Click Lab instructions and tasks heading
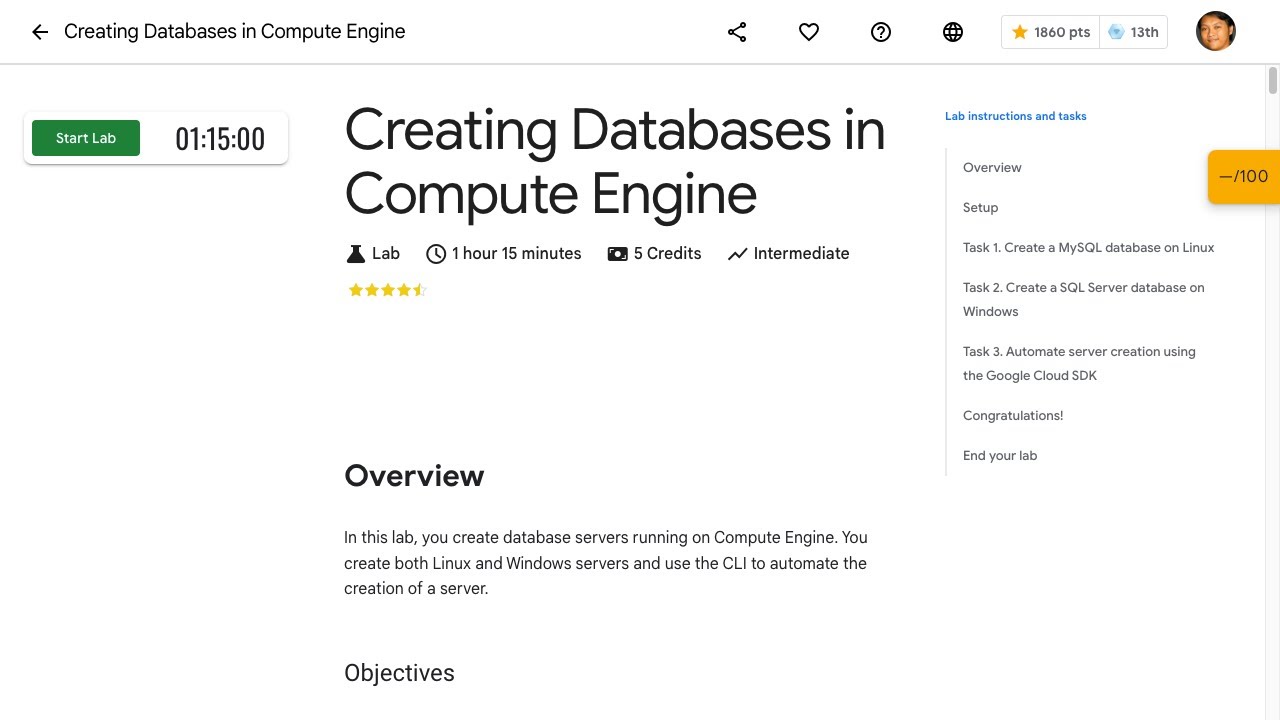Screen dimensions: 1280x720 point(1016,116)
